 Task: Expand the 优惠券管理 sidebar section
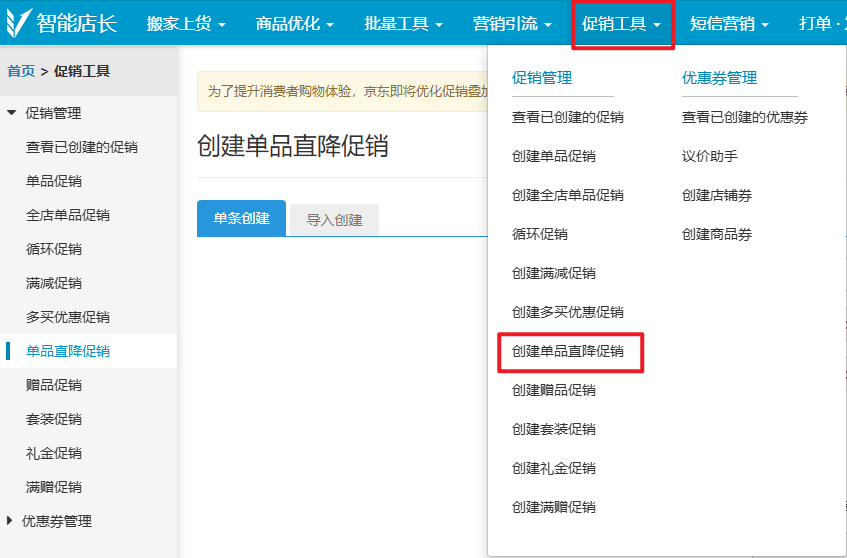pos(56,521)
